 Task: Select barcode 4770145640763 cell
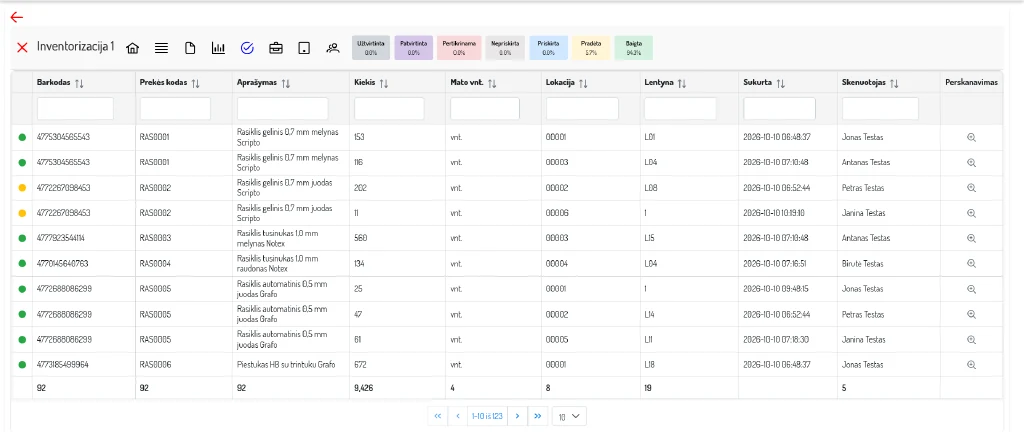tap(84, 264)
